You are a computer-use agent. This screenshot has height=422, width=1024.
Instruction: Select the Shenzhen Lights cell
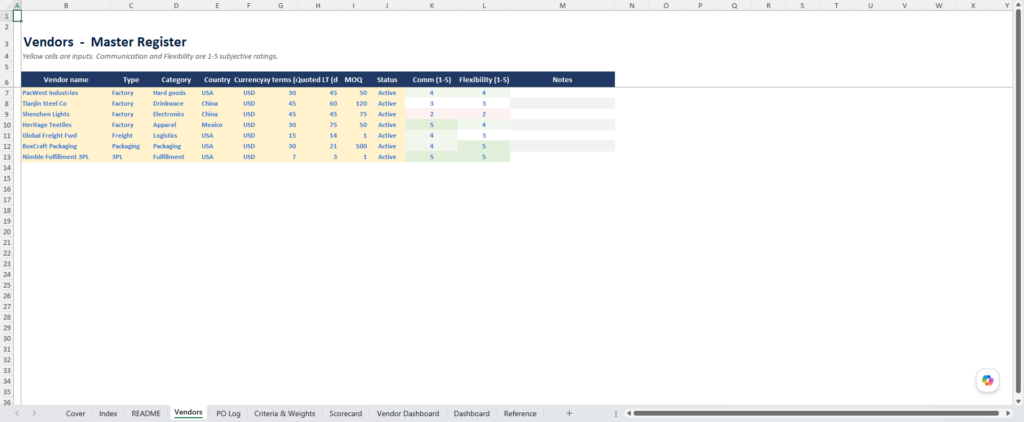tap(66, 114)
